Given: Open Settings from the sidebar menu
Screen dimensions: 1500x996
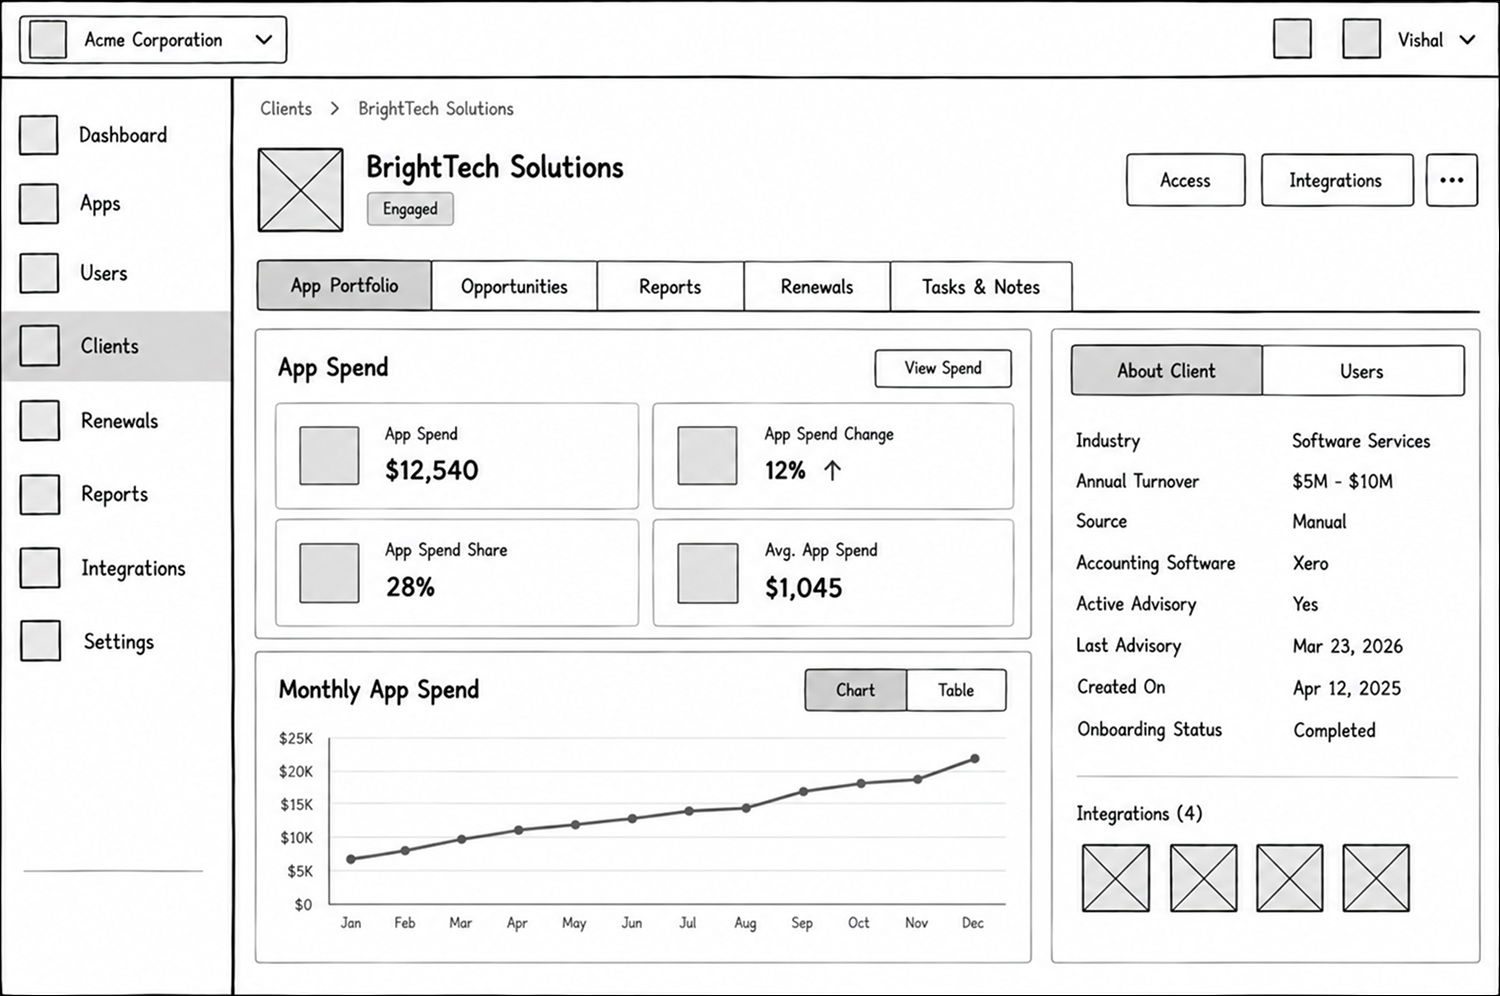Looking at the screenshot, I should 116,641.
